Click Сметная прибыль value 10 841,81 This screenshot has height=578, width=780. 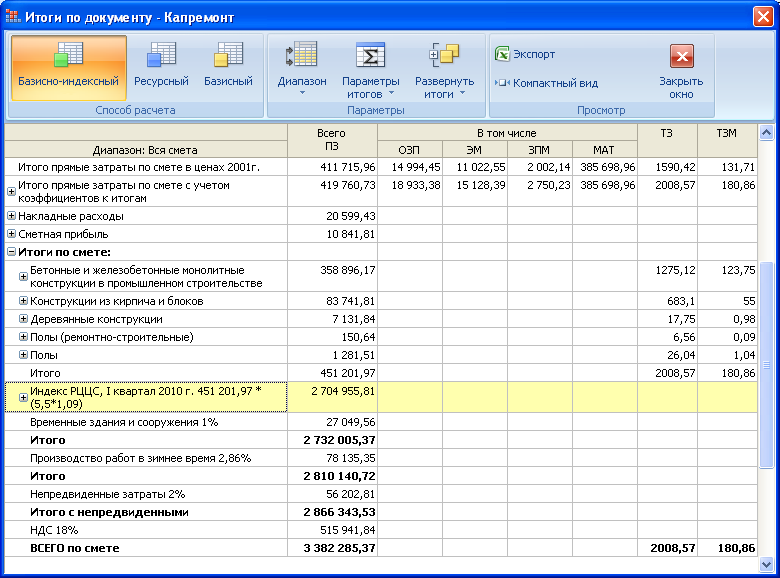(351, 234)
